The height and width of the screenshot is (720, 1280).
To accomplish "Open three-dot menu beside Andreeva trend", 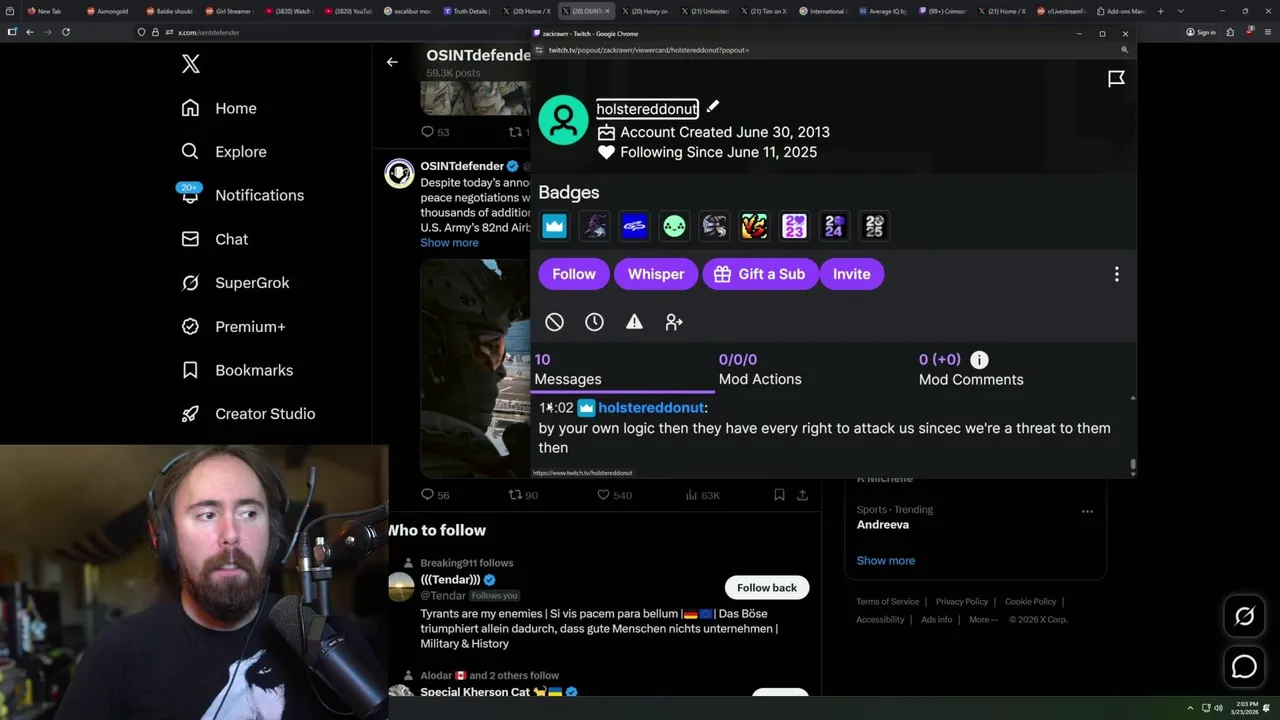I will (1087, 511).
